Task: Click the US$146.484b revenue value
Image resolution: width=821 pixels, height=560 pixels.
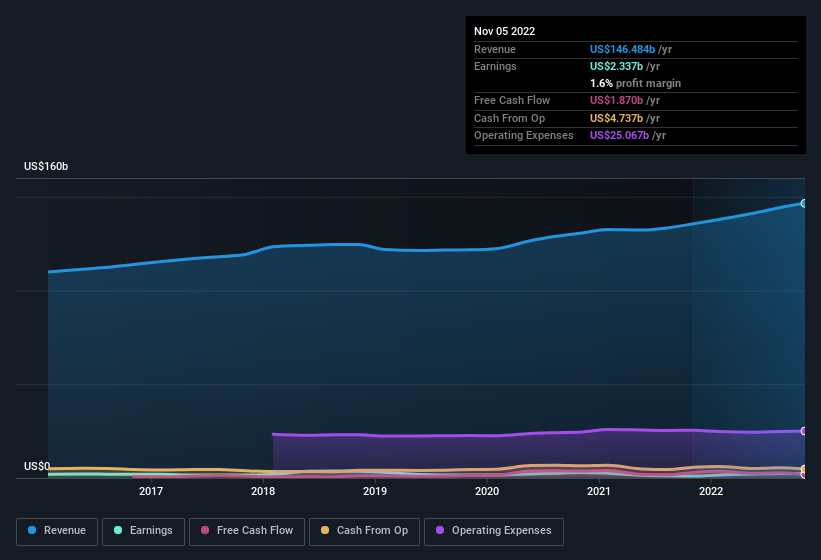Action: pyautogui.click(x=622, y=49)
